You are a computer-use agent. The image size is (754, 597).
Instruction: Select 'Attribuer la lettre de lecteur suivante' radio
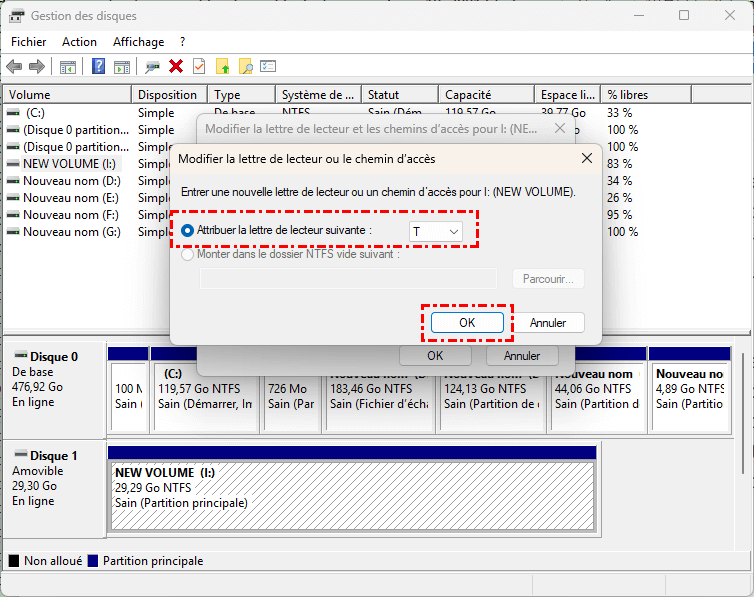click(188, 230)
